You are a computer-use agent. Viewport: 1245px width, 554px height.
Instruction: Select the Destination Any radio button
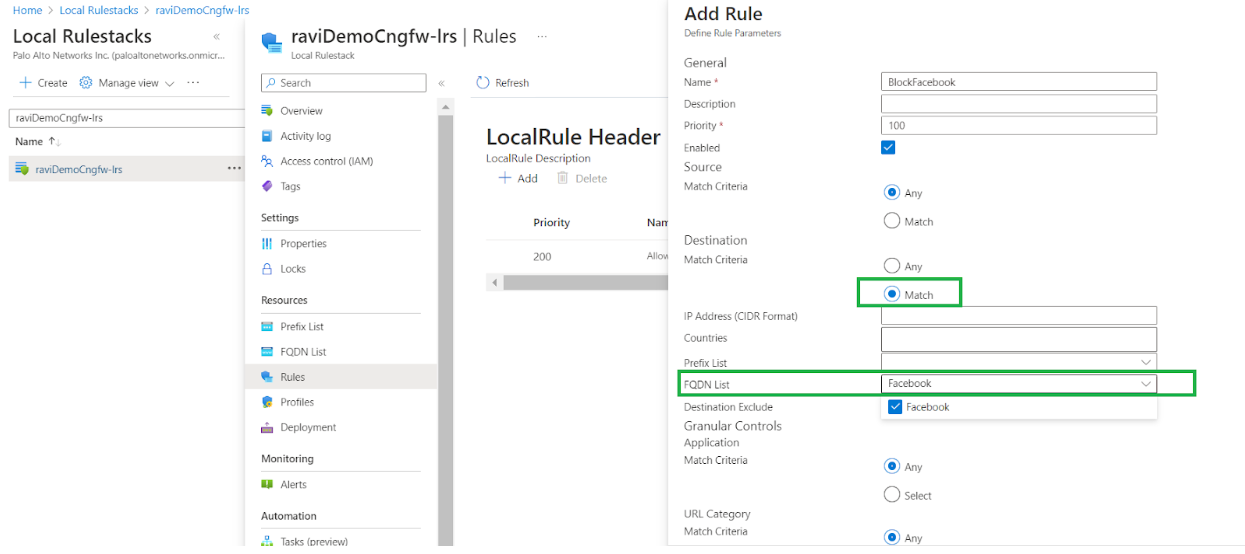click(892, 266)
